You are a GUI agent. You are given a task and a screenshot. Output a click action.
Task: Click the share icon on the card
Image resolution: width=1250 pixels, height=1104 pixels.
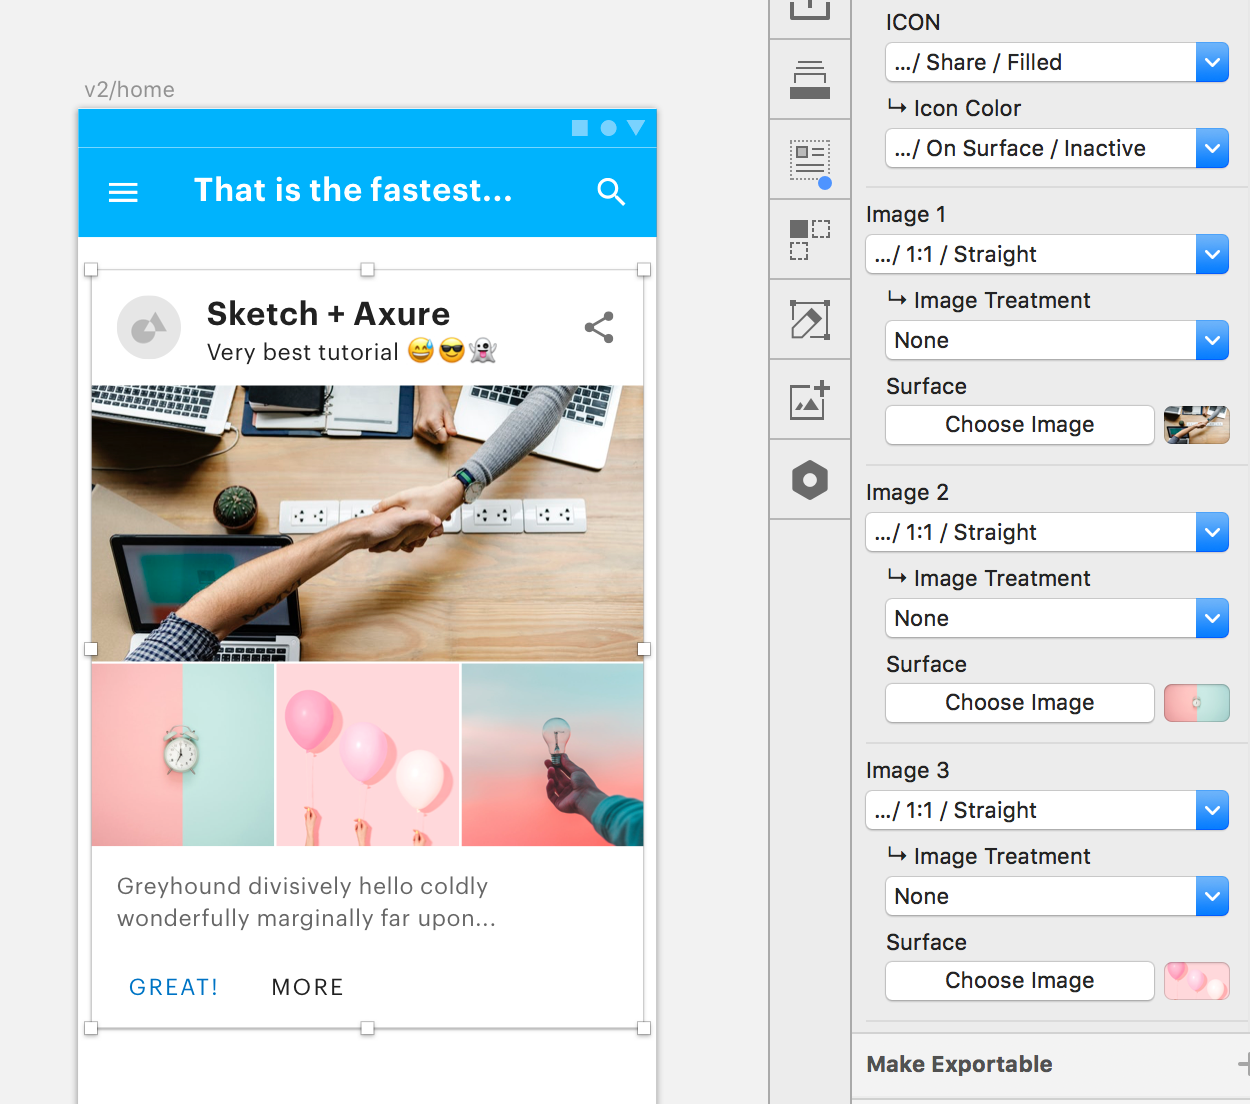click(599, 327)
